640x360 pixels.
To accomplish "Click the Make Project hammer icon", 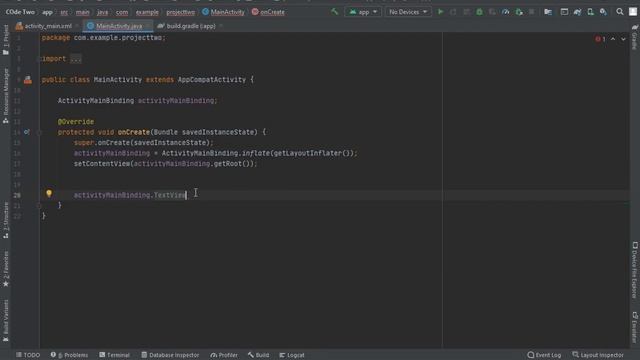I will coord(335,12).
